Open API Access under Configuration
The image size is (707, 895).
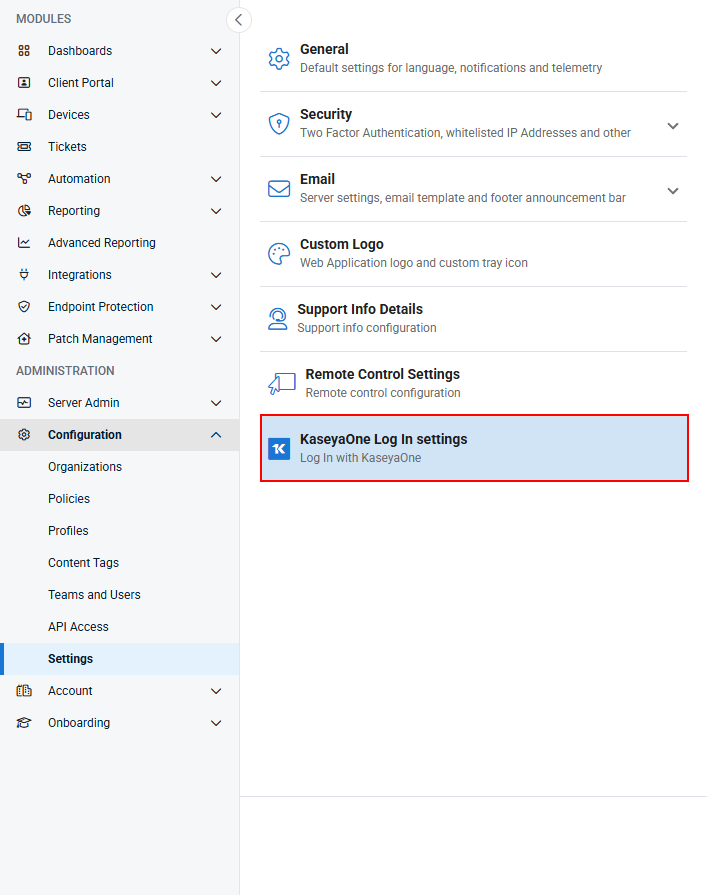(78, 627)
